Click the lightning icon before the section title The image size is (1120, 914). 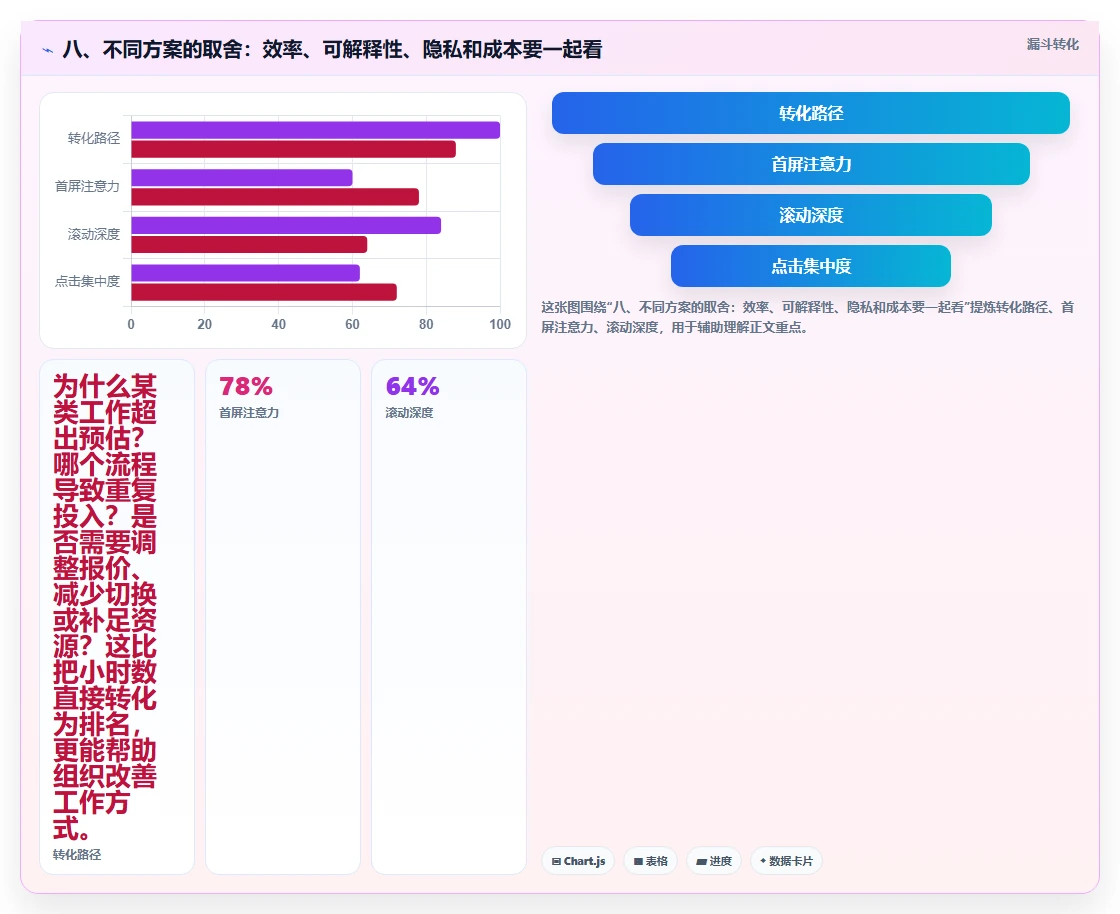[48, 50]
